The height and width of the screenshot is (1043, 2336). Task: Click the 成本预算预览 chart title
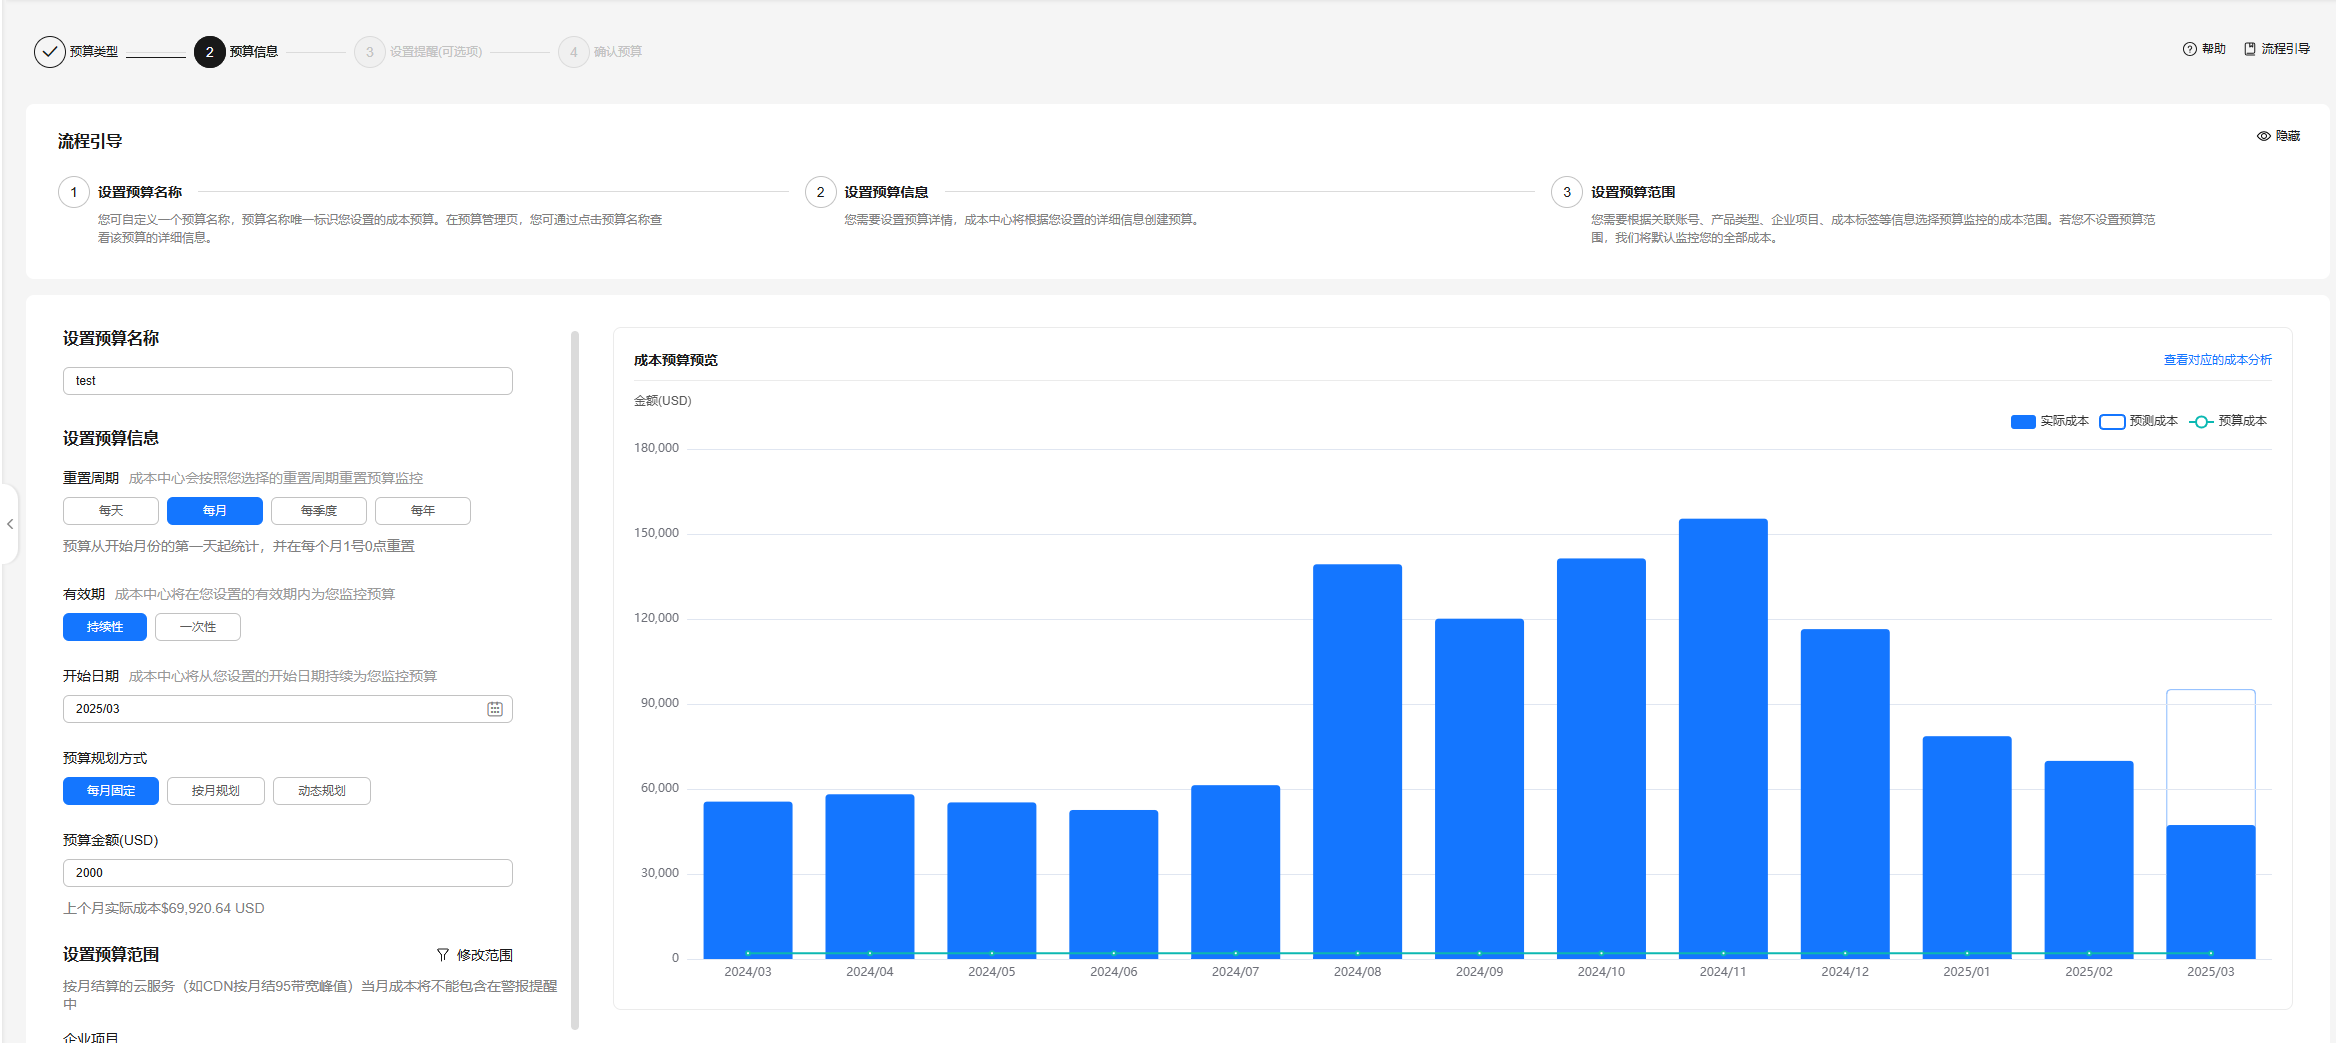(x=676, y=360)
